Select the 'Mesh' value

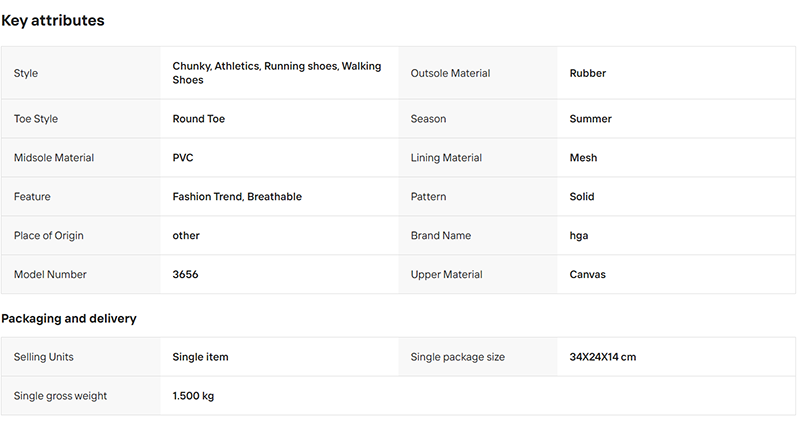[x=583, y=158]
